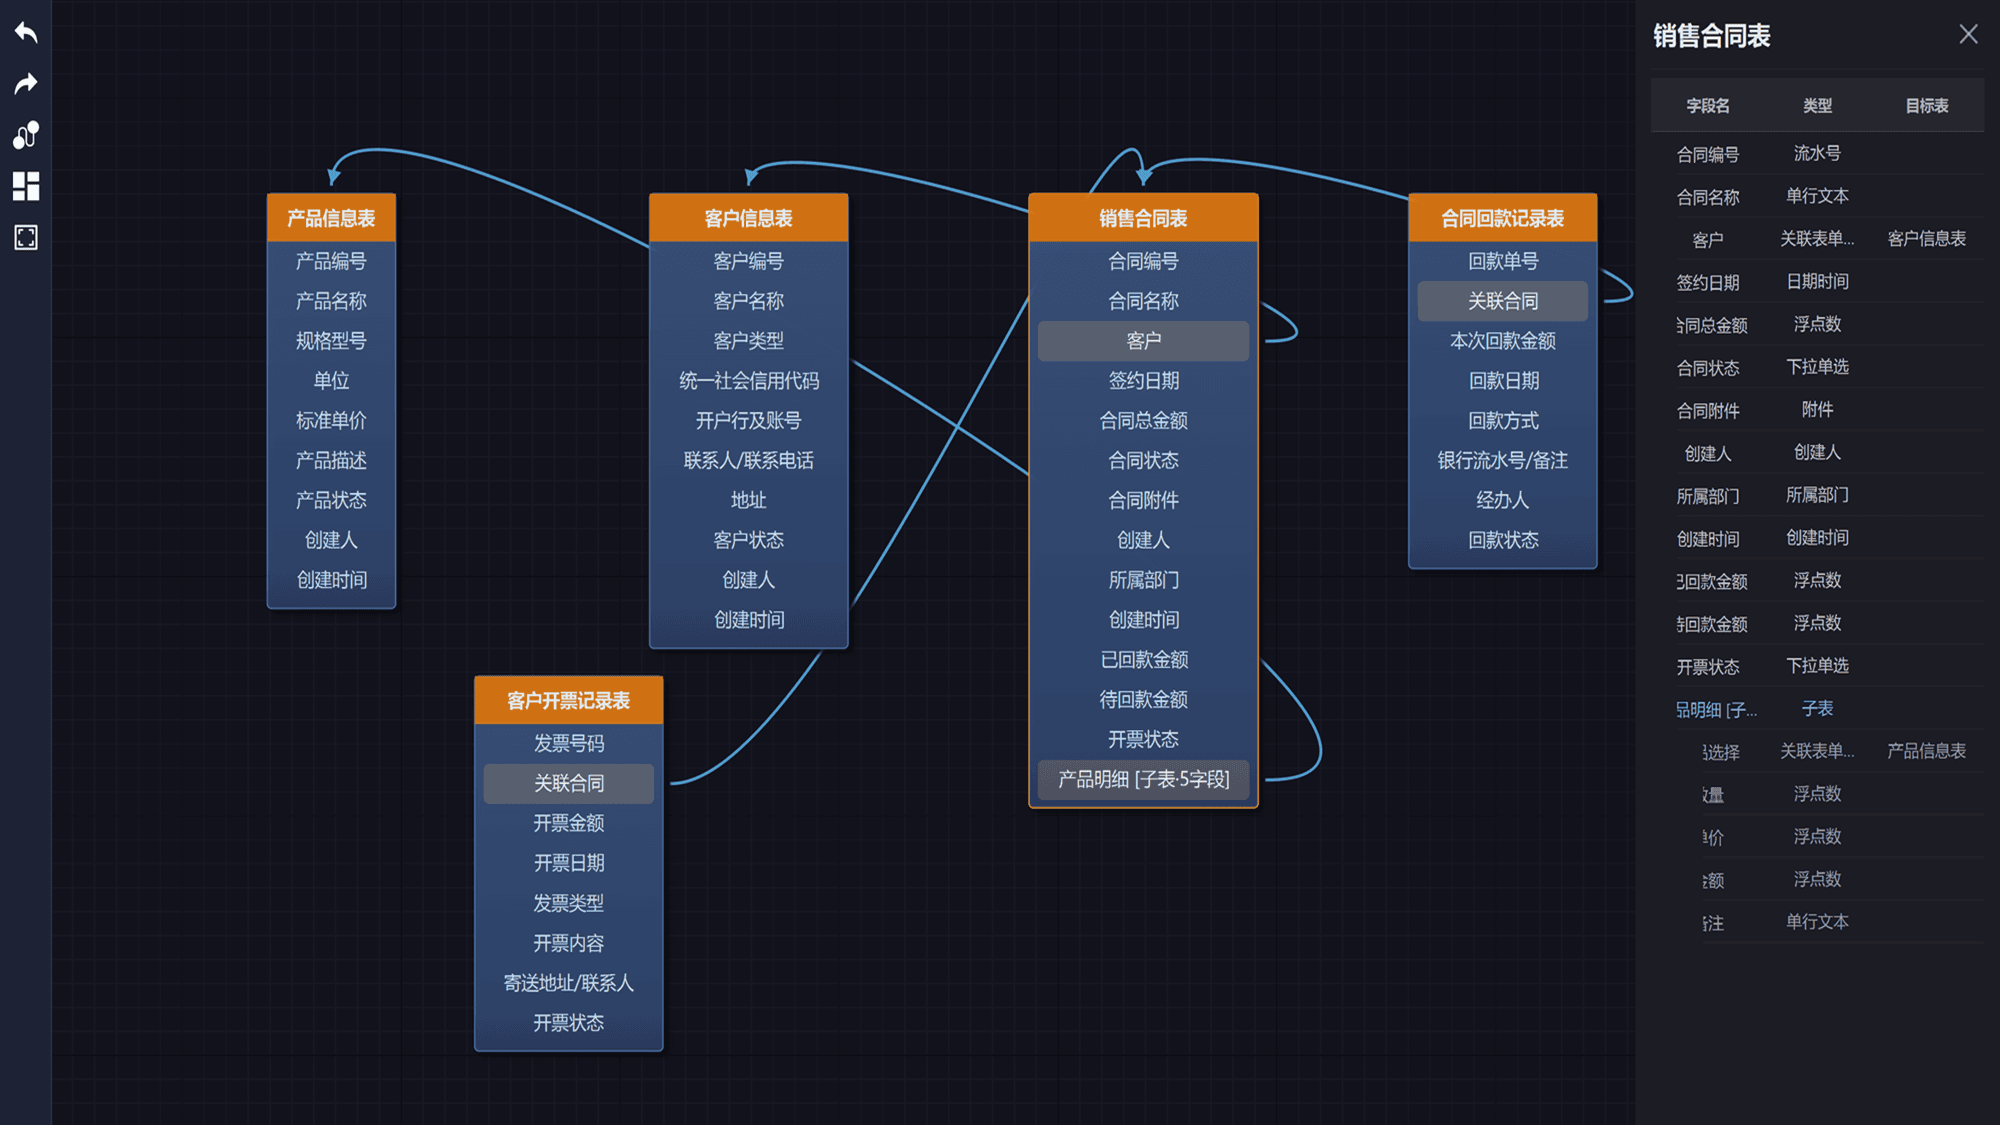Screen dimensions: 2000x1125
Task: Click the undo arrow icon
Action: click(26, 33)
